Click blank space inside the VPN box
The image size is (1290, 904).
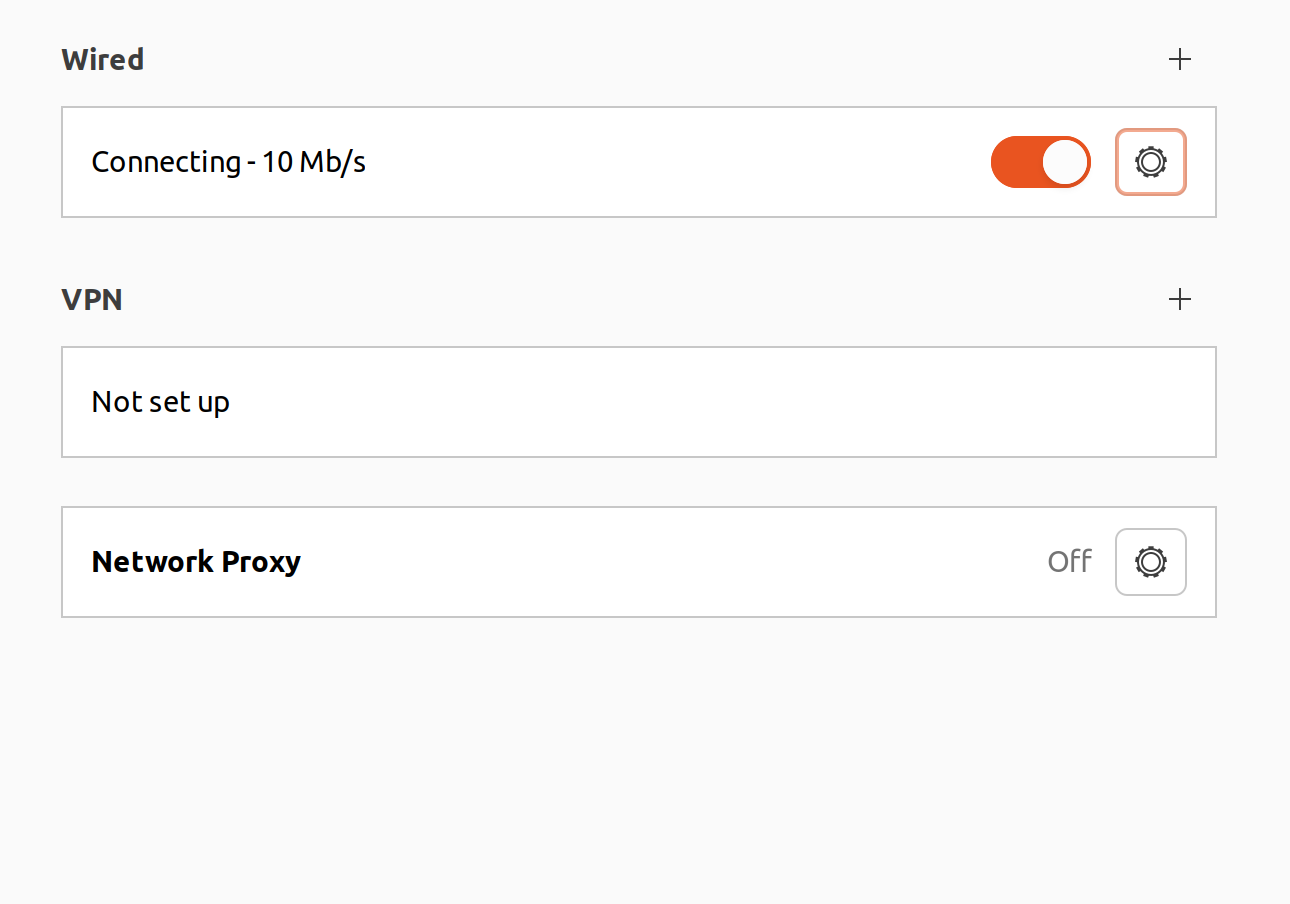(x=700, y=402)
